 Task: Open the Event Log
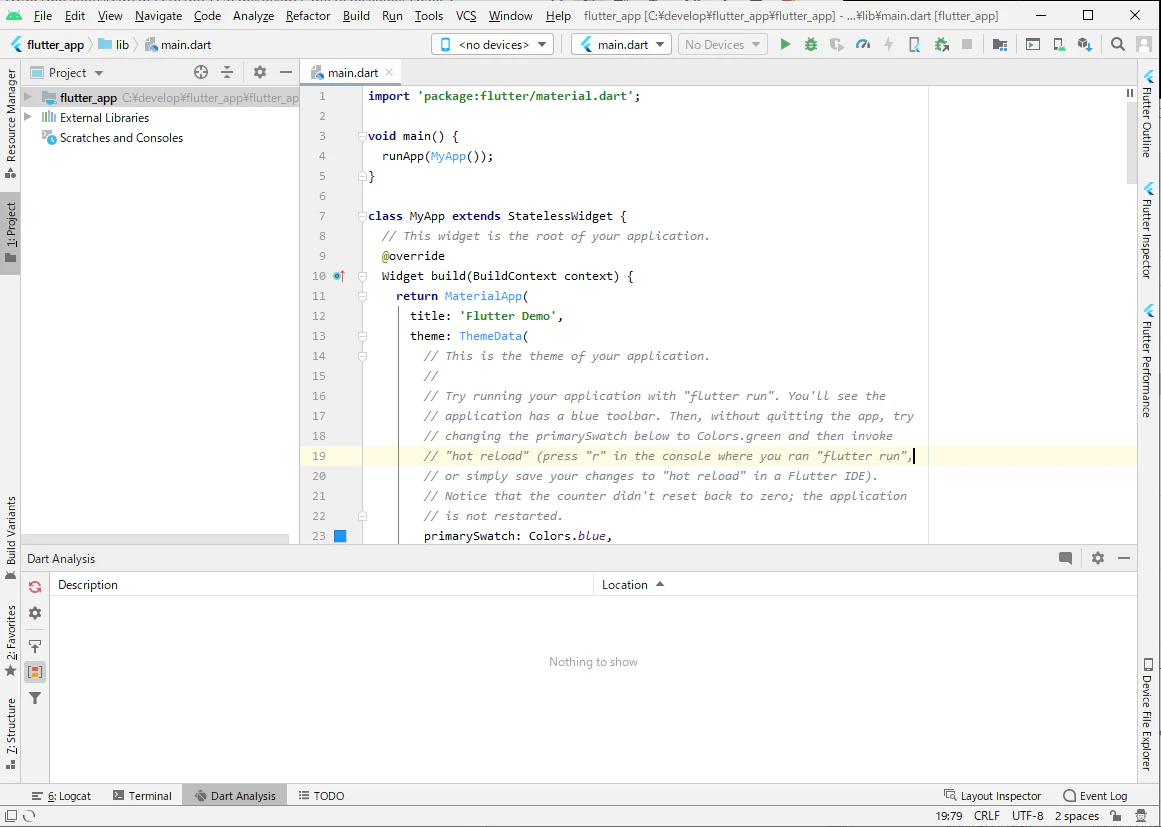(1095, 796)
